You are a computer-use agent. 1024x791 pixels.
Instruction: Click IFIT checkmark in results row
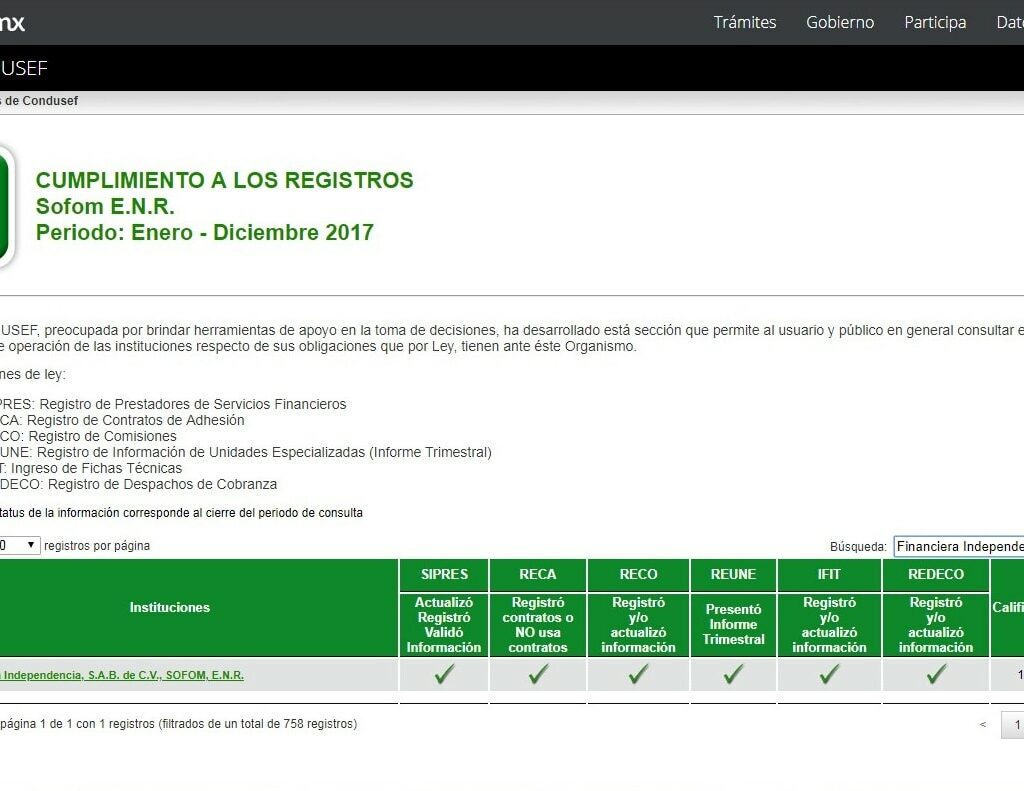coord(829,674)
